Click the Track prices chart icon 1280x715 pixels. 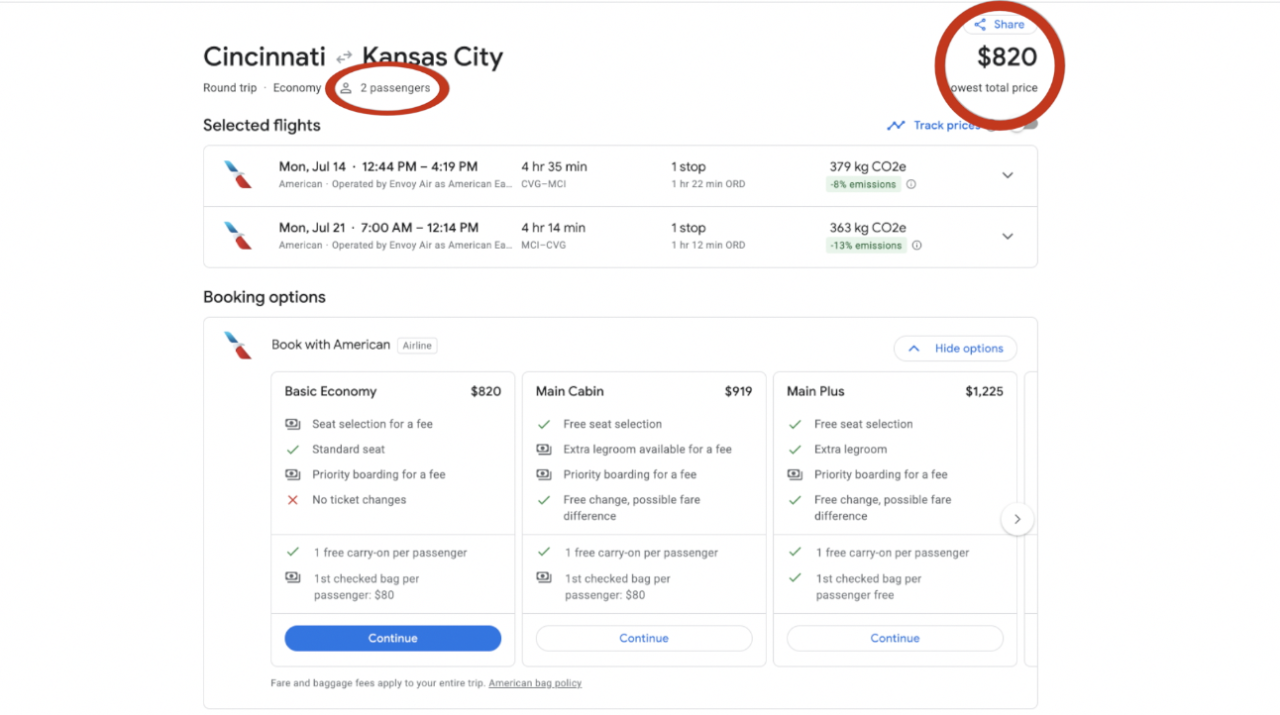pos(896,125)
